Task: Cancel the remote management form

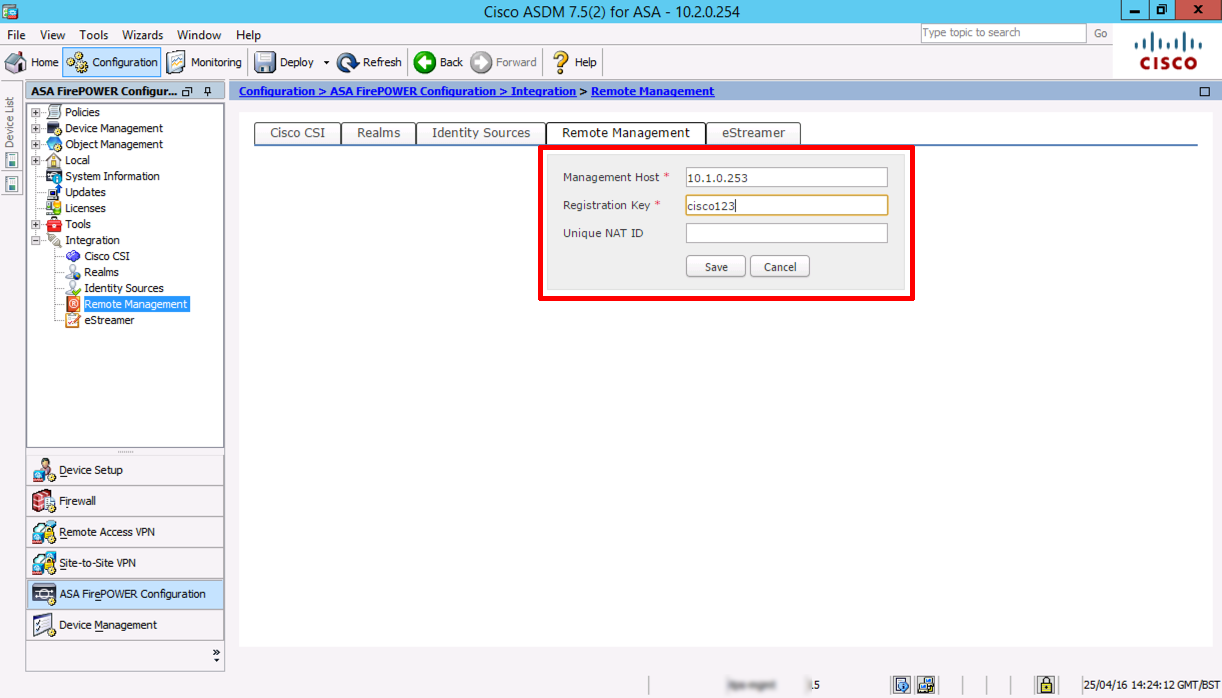Action: [x=780, y=267]
